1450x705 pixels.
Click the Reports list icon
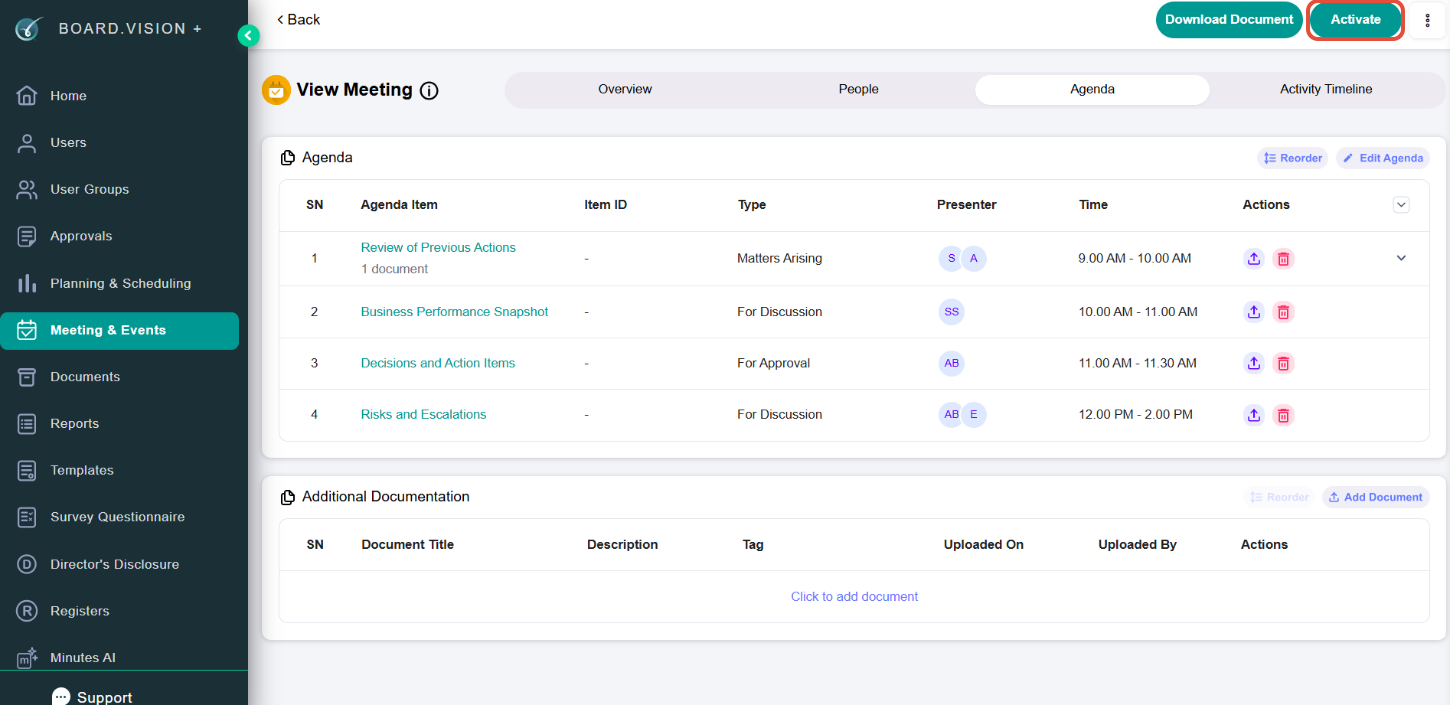point(27,424)
